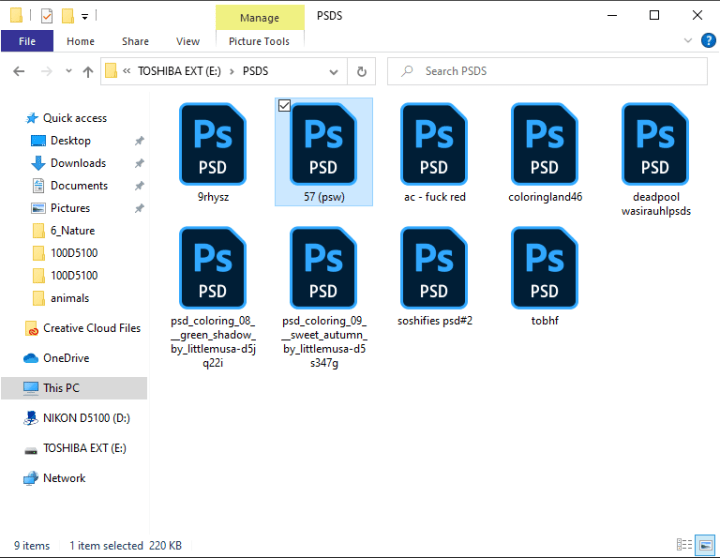
Task: Open the Downloads folder shortcut
Action: (x=78, y=163)
